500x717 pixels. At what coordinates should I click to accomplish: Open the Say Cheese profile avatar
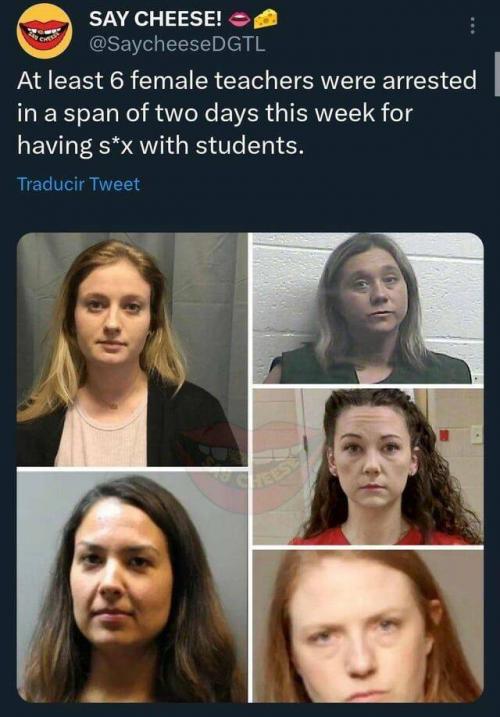click(x=44, y=31)
